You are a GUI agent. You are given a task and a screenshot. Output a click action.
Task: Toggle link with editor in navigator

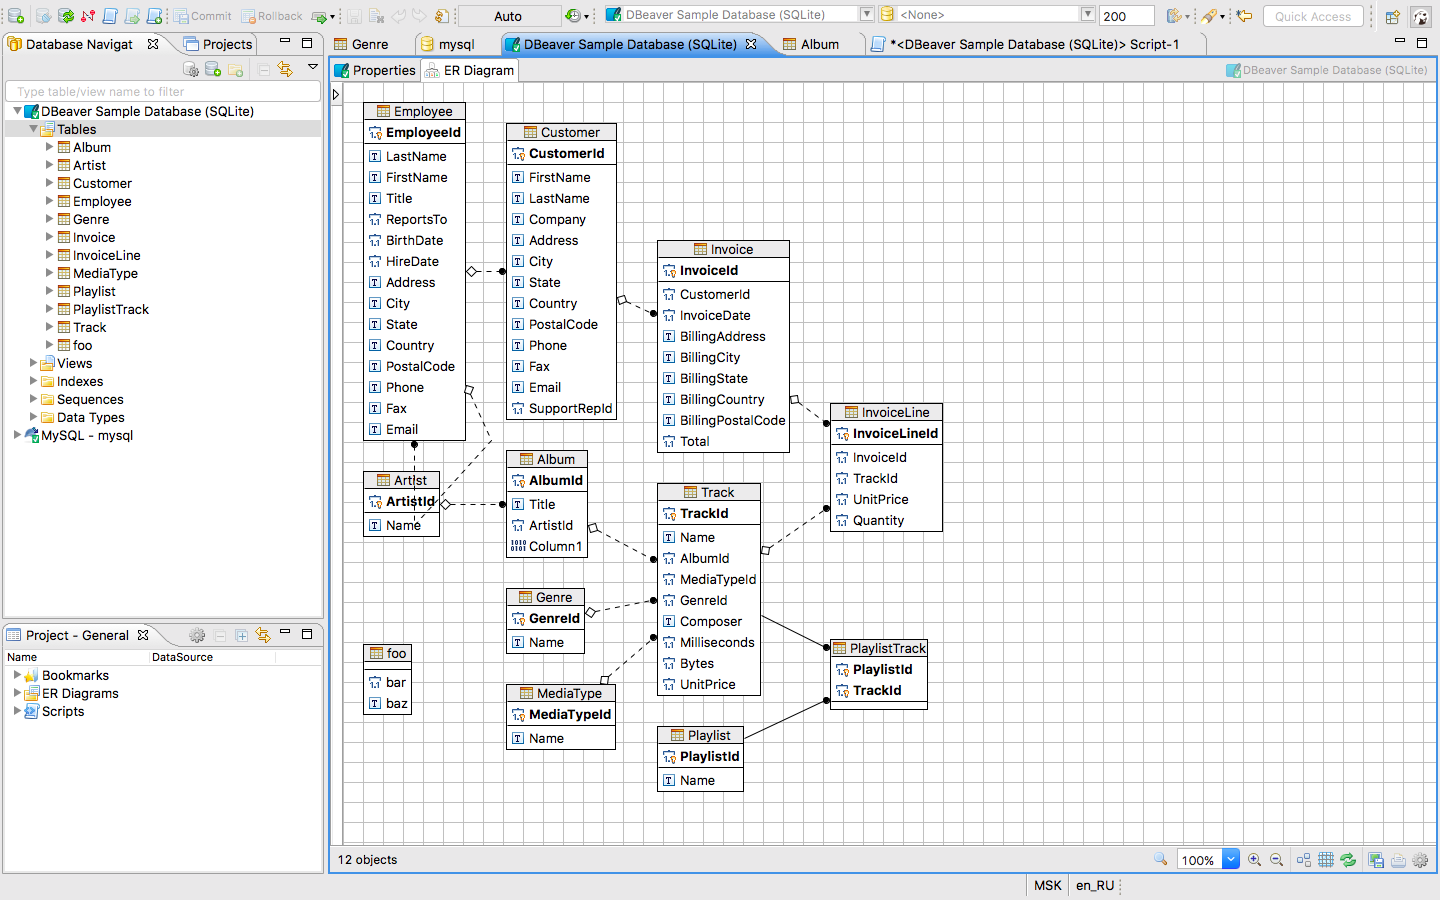[285, 69]
